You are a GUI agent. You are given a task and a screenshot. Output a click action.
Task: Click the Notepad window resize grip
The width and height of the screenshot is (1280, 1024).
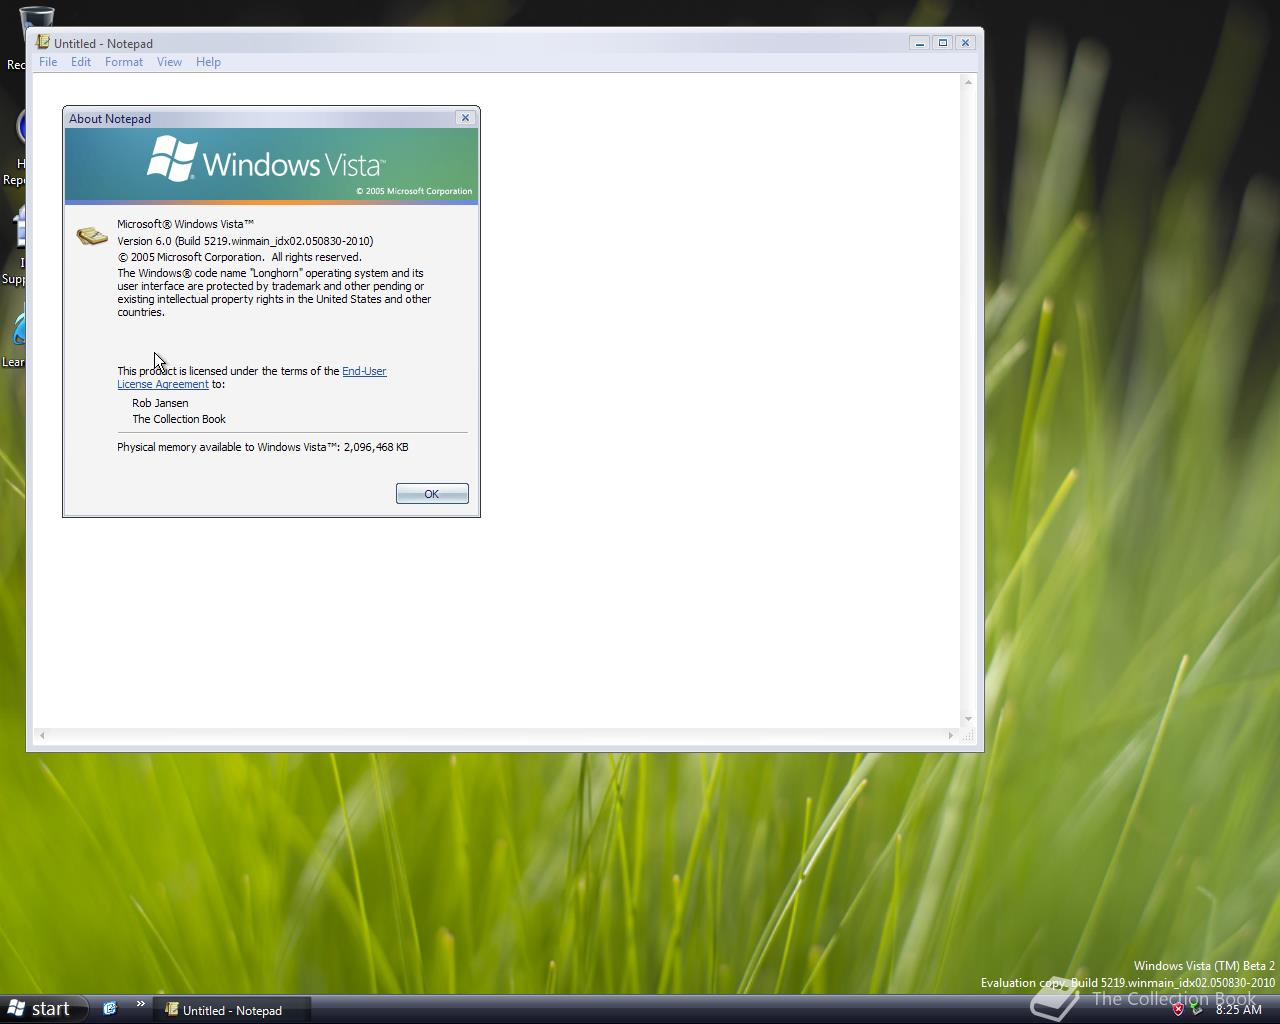pyautogui.click(x=967, y=735)
